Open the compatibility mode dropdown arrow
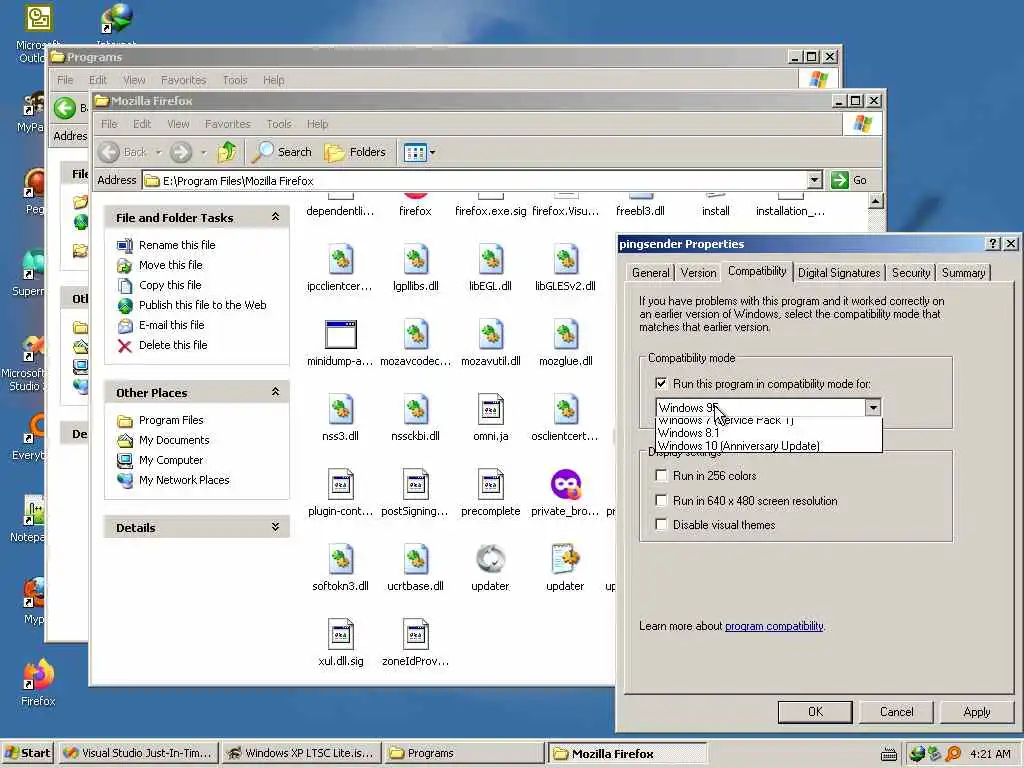The height and width of the screenshot is (768, 1024). point(873,408)
